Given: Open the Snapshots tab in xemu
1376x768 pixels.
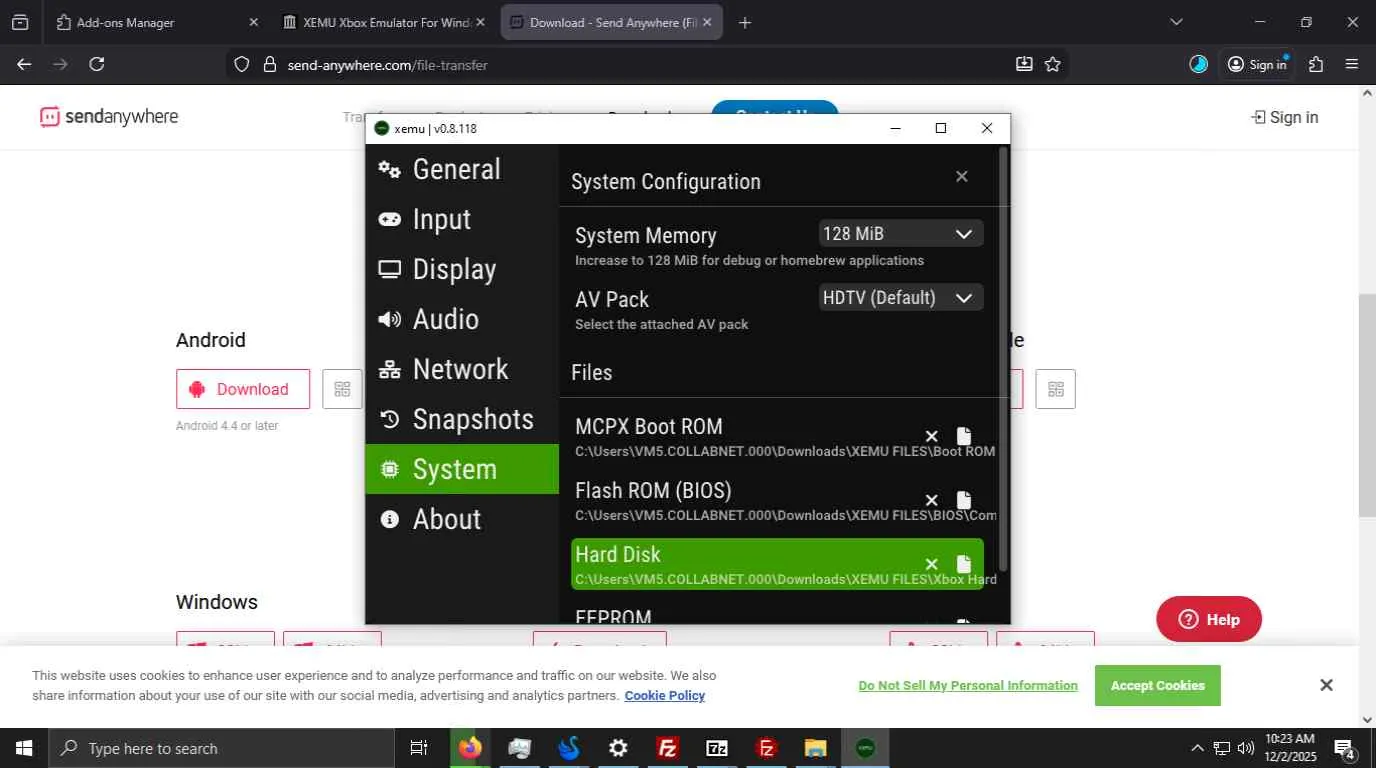Looking at the screenshot, I should 462,419.
